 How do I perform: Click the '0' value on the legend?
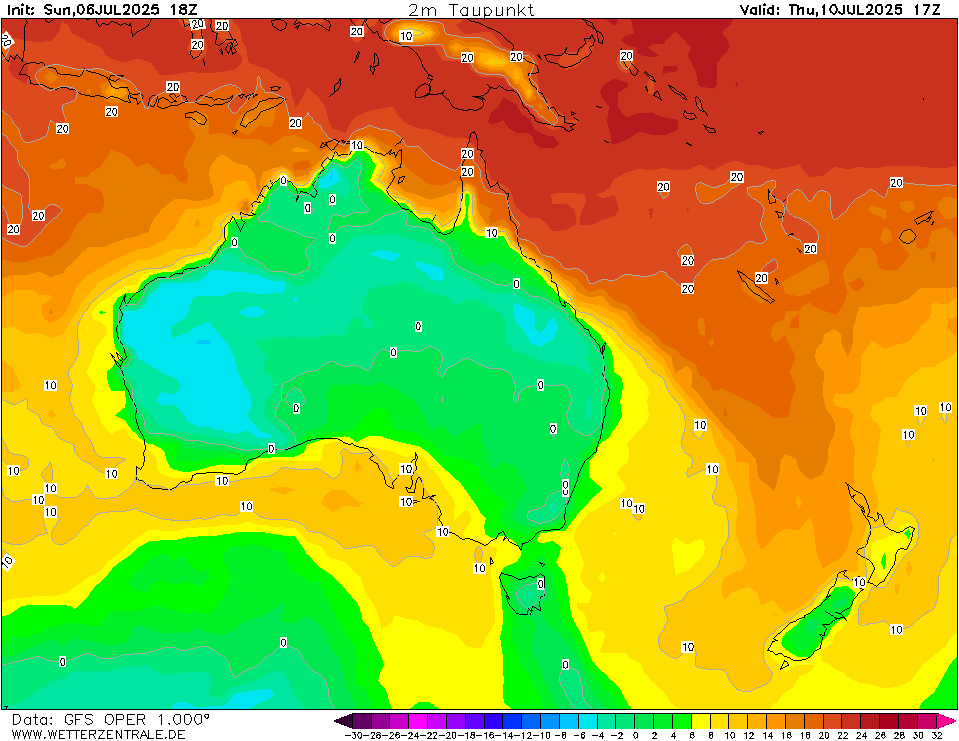635,735
